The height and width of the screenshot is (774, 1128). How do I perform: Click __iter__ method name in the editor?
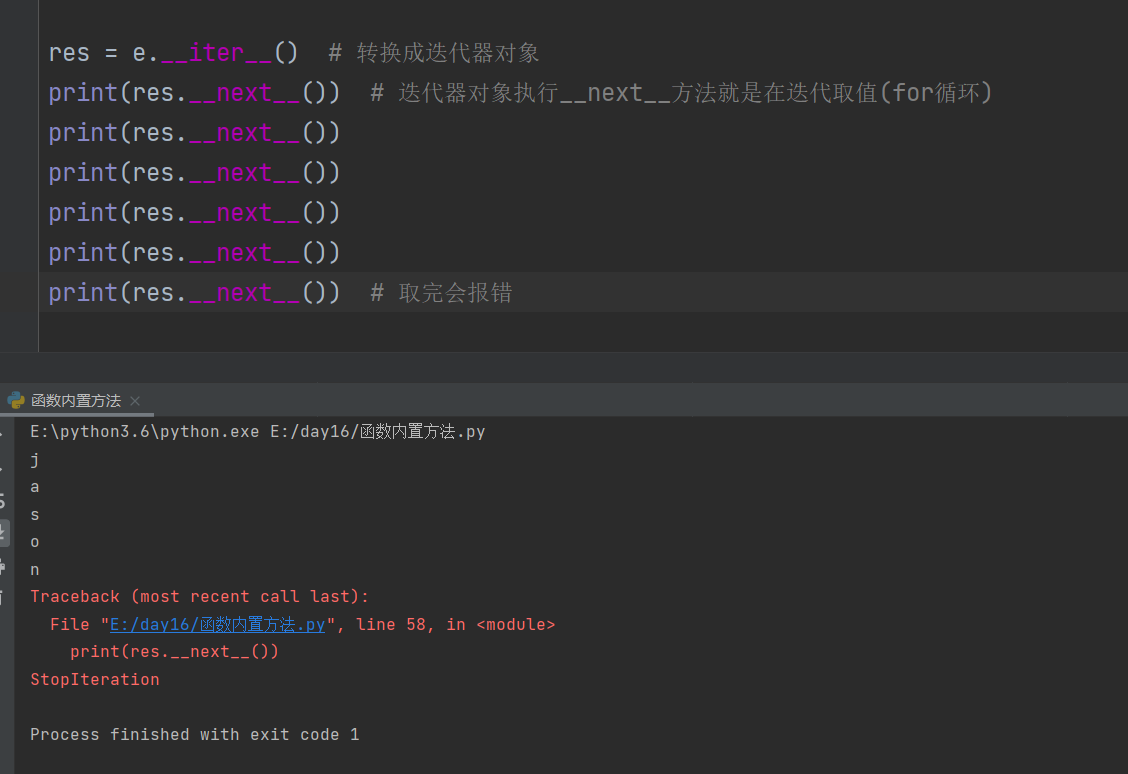[217, 53]
